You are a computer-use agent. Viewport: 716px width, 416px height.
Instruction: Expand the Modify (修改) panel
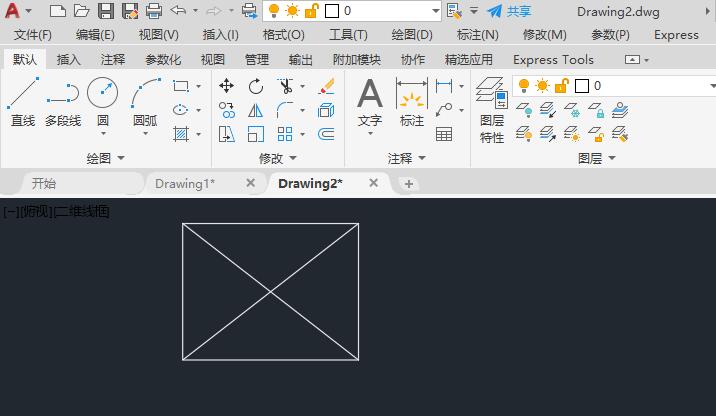[x=278, y=158]
